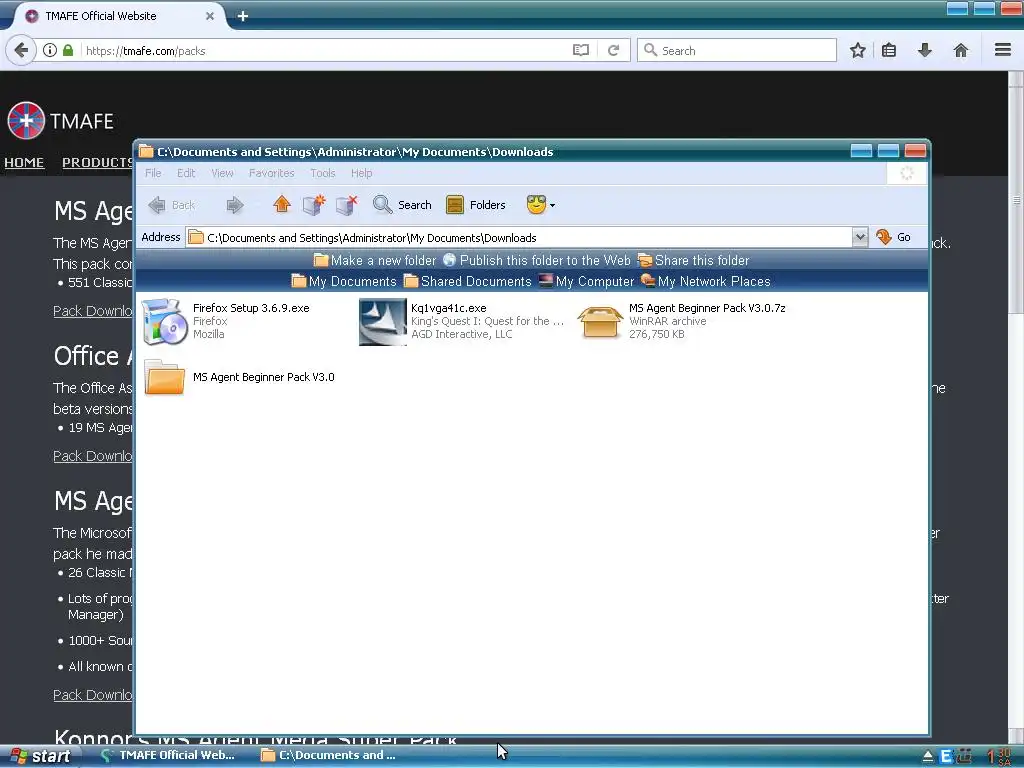Open My Computer shortcut

pos(586,281)
